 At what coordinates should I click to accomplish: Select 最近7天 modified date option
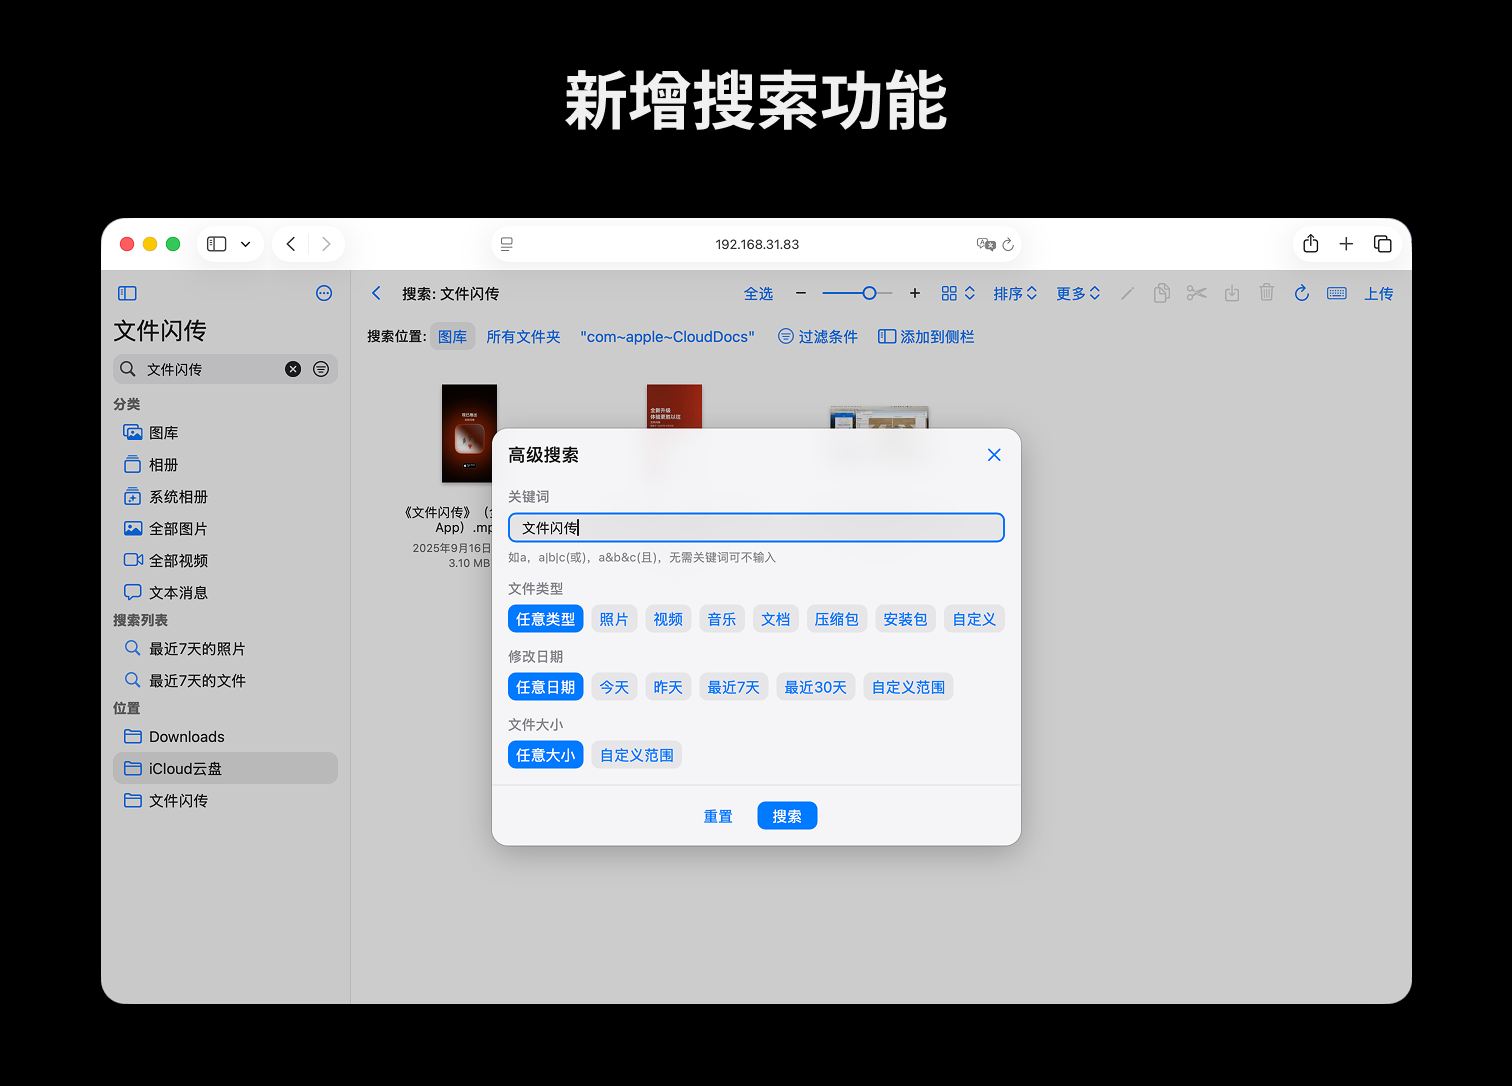(x=733, y=687)
